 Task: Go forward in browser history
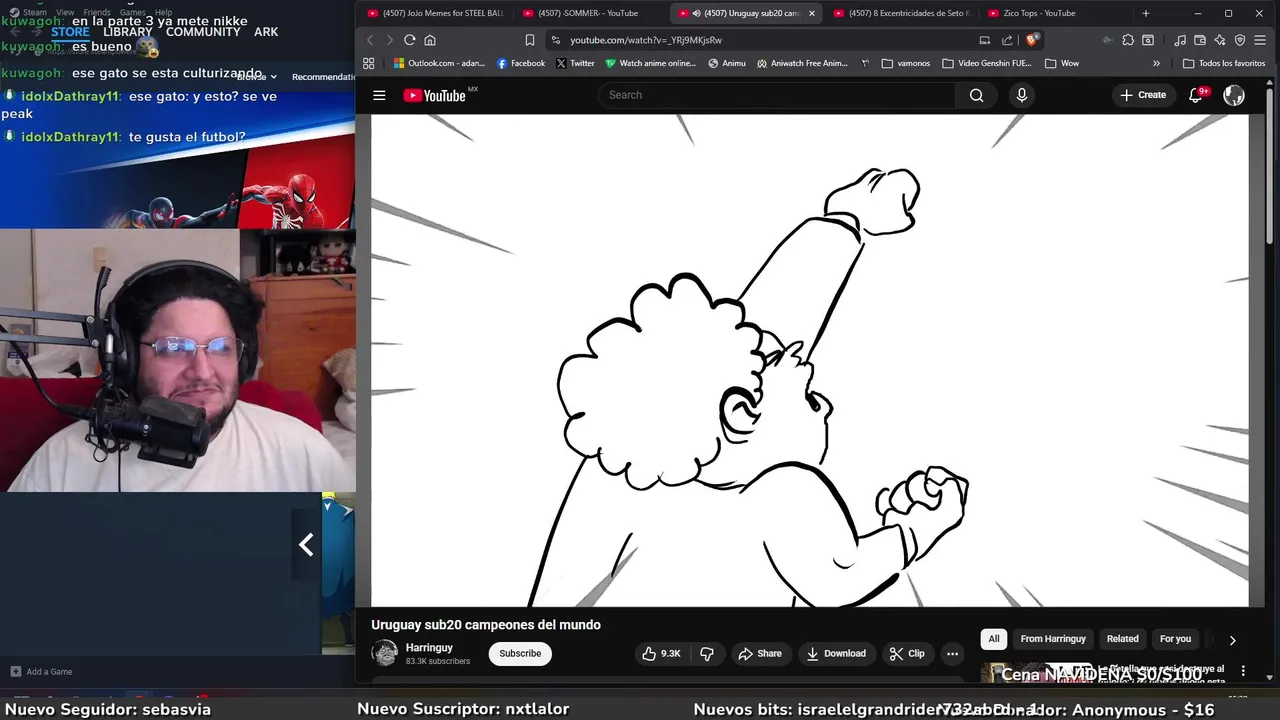pos(389,40)
